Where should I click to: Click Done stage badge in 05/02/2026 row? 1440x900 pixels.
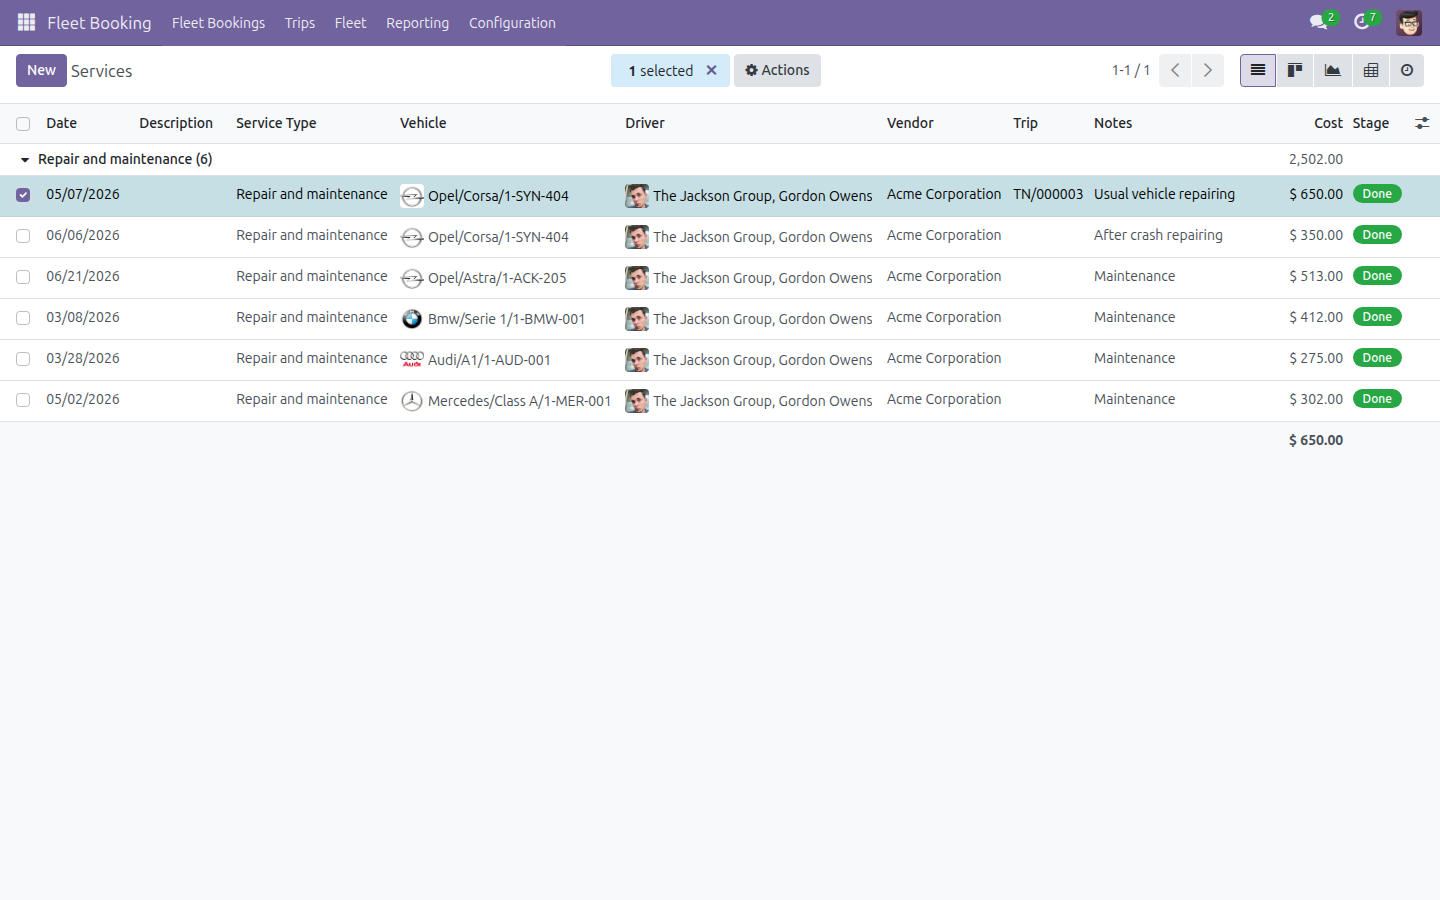[1377, 399]
